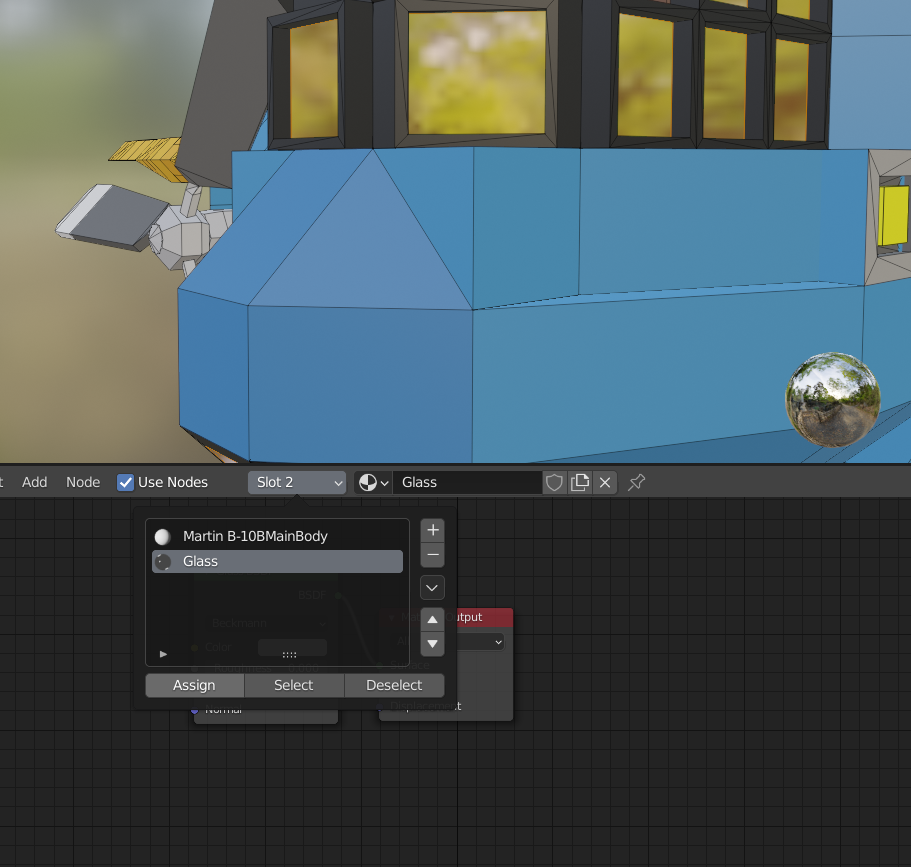The height and width of the screenshot is (867, 911).
Task: Open material slot specials chevron menu
Action: click(432, 587)
